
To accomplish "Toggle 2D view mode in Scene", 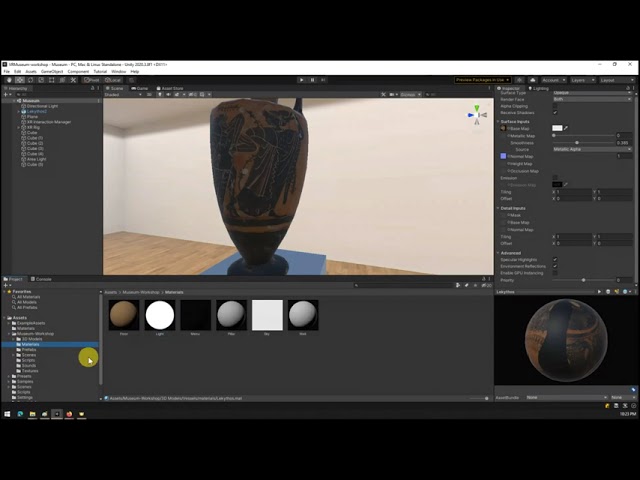I will pyautogui.click(x=149, y=95).
